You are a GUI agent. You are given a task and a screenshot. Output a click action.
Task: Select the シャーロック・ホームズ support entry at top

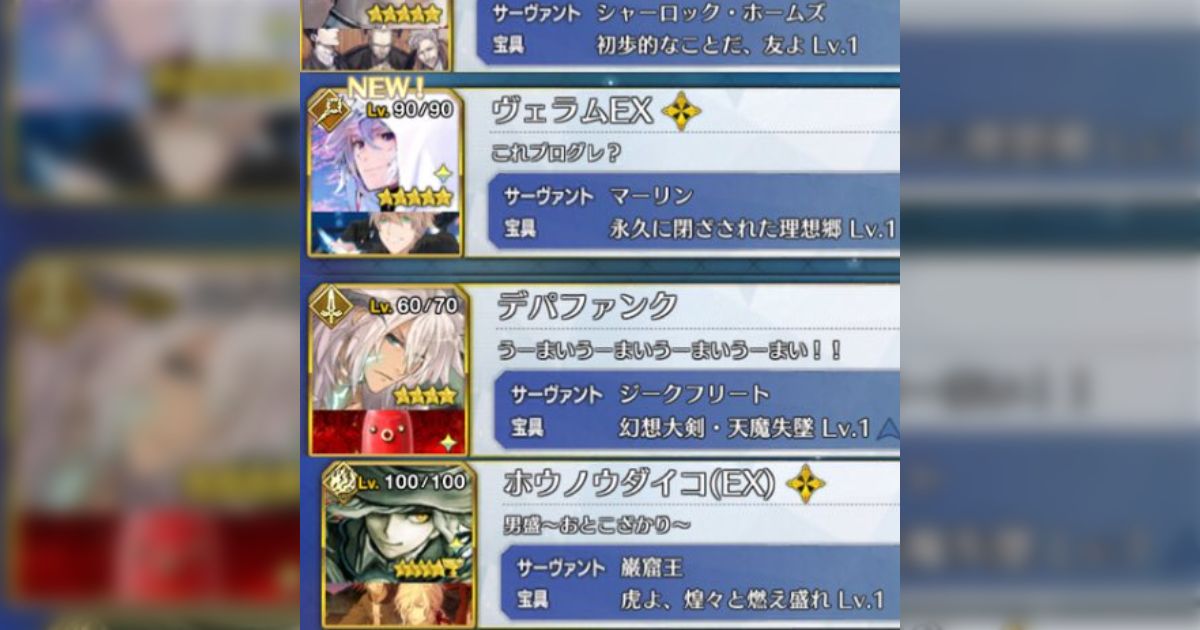coord(600,33)
